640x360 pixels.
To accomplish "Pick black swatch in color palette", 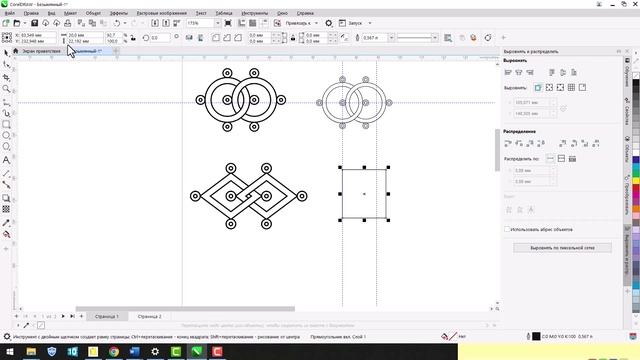I will click(636, 83).
